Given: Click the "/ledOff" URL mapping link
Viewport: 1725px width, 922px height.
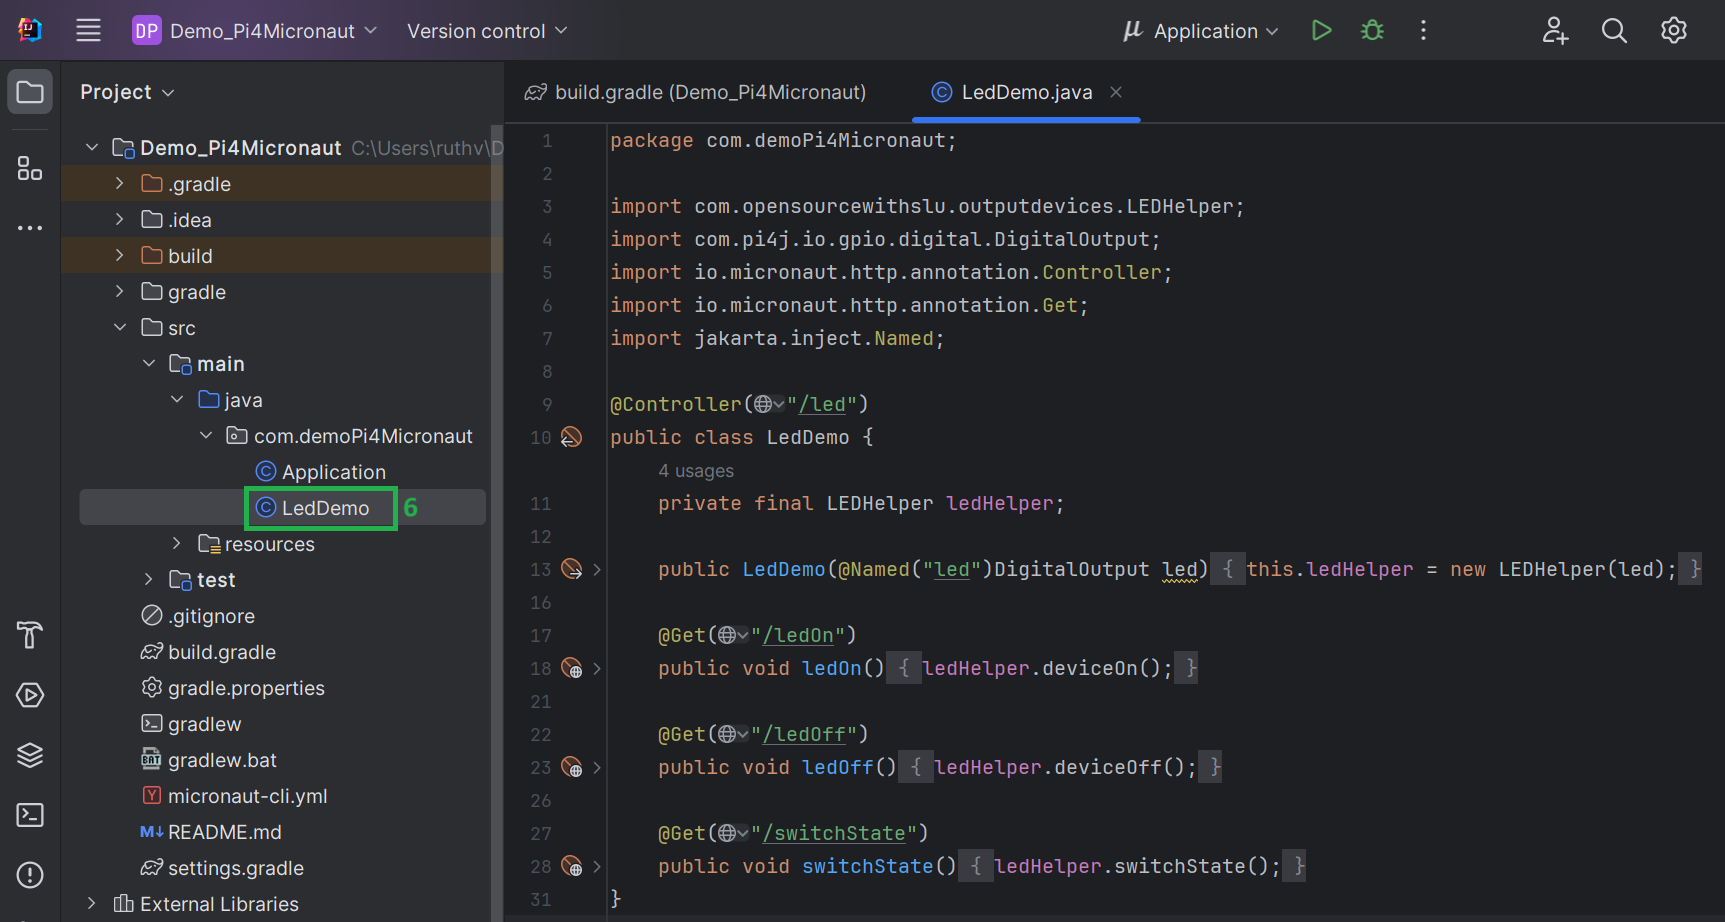Looking at the screenshot, I should (x=805, y=734).
